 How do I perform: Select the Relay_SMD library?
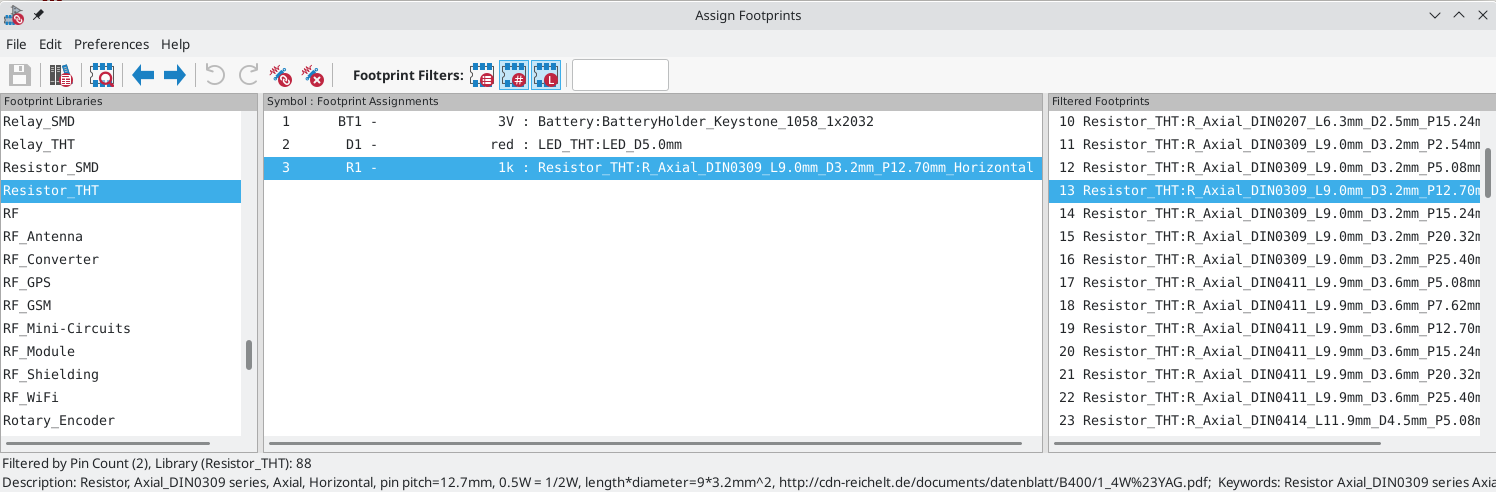(x=120, y=121)
